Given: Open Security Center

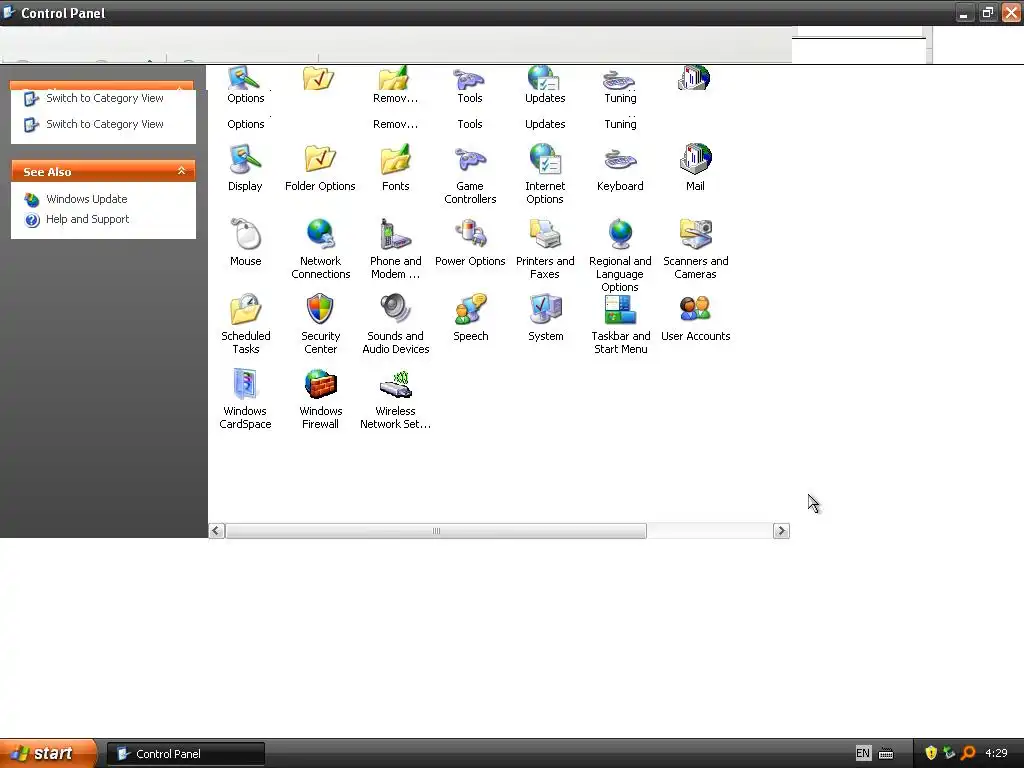Looking at the screenshot, I should point(320,325).
